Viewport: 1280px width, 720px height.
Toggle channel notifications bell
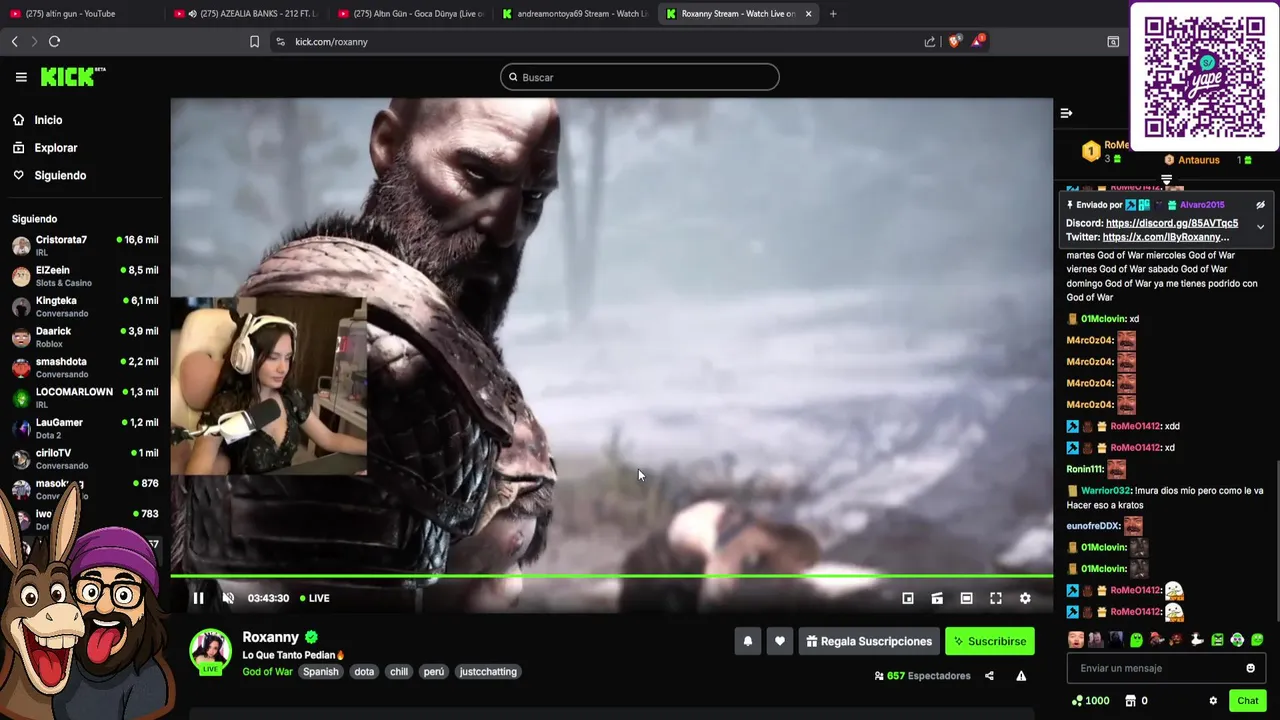(747, 641)
